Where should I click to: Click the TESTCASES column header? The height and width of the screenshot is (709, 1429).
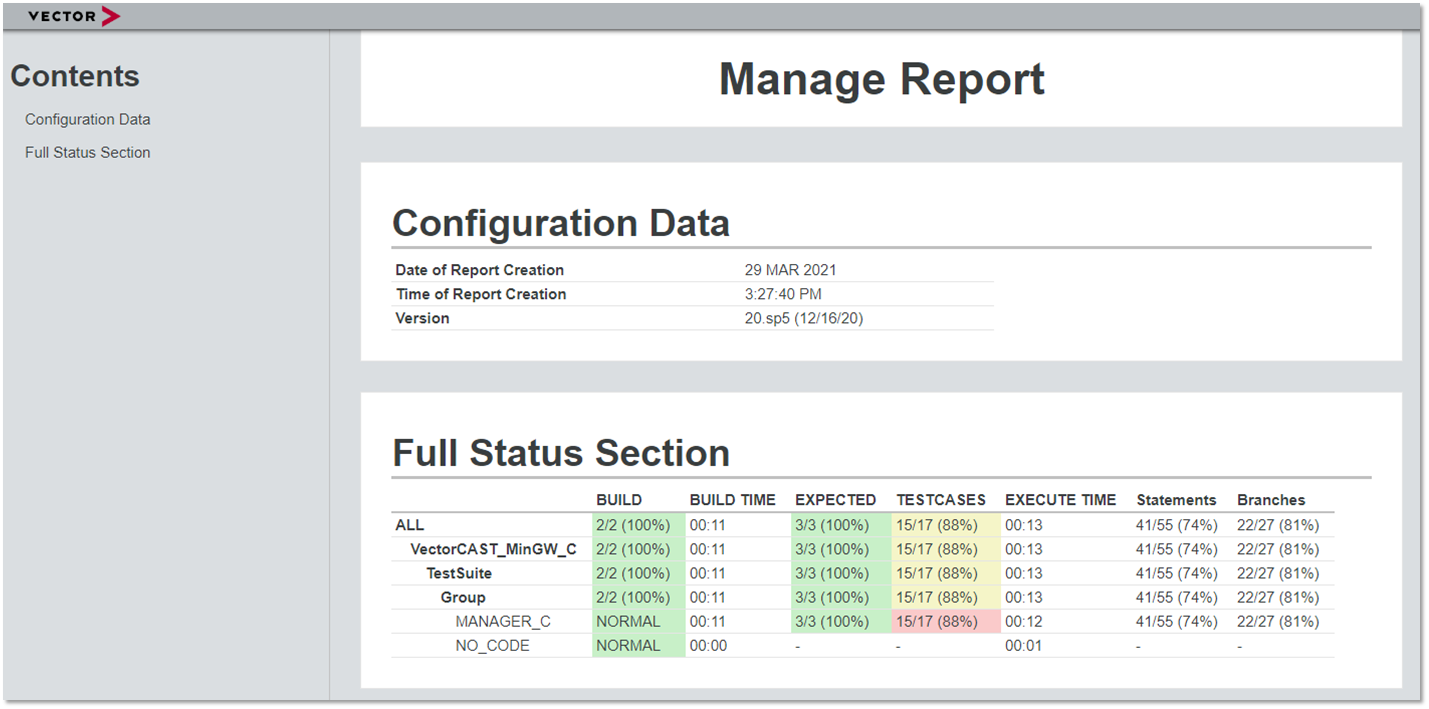(x=940, y=499)
